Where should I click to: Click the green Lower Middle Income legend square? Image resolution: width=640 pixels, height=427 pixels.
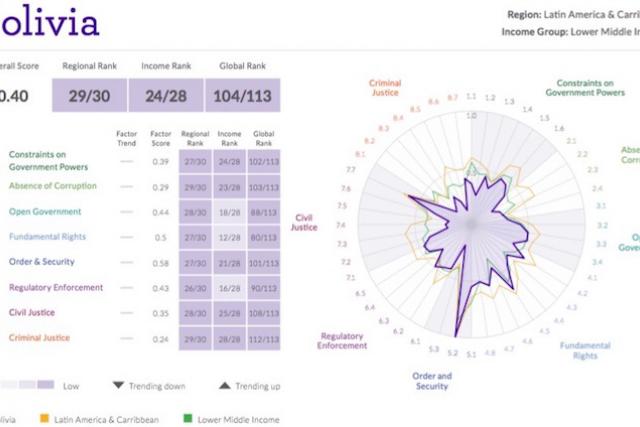point(188,420)
